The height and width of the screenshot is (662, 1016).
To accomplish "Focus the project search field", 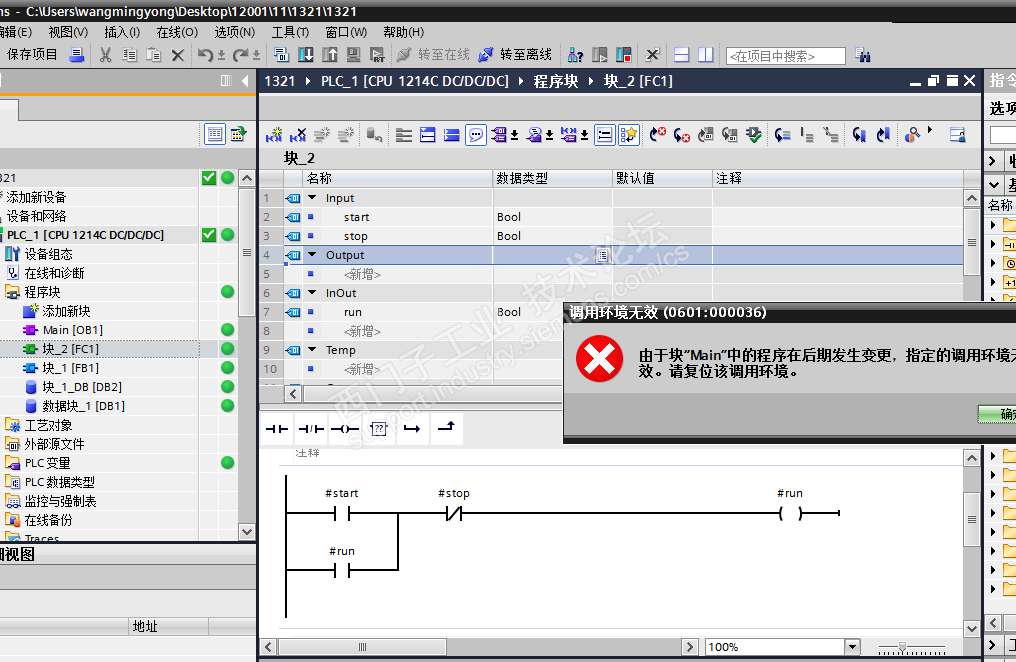I will tap(785, 56).
